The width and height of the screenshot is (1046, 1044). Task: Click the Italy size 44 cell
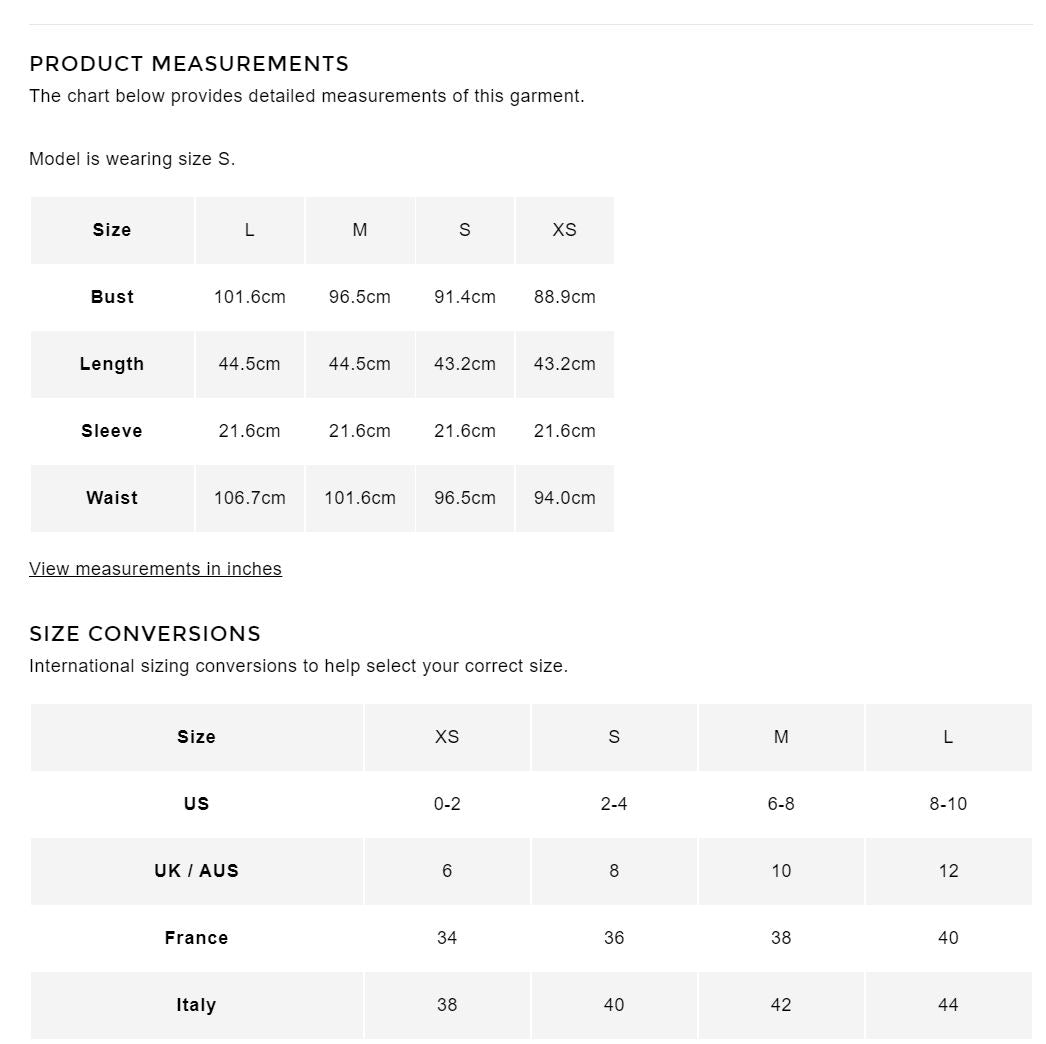coord(948,1005)
